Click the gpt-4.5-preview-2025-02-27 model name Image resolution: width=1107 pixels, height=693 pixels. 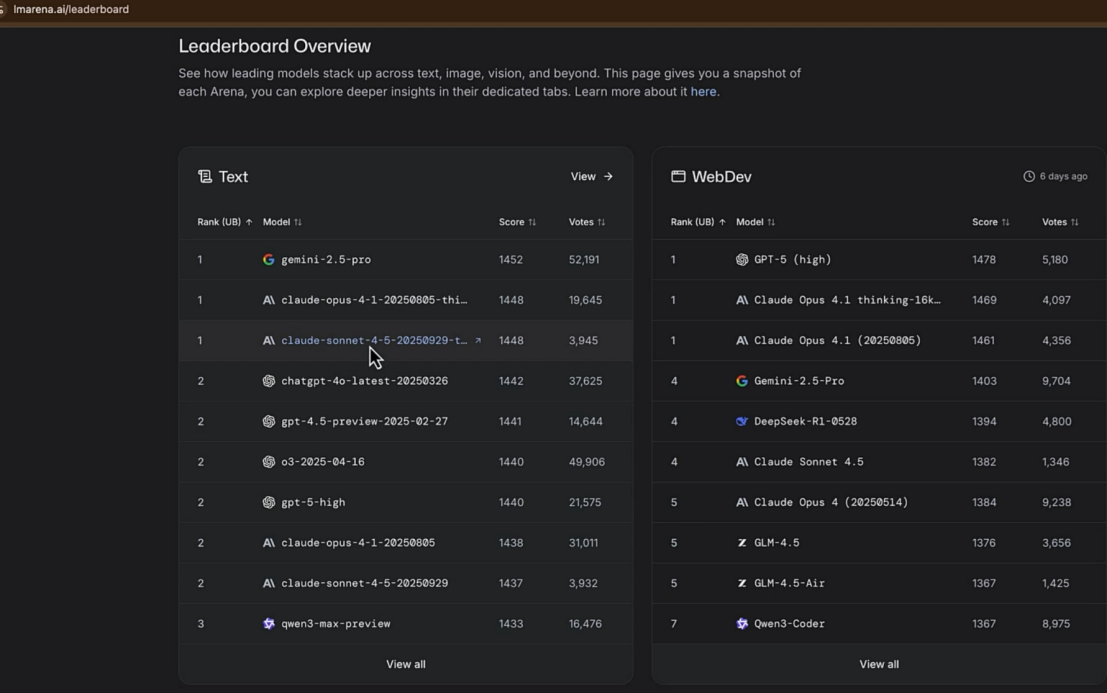[x=364, y=421]
